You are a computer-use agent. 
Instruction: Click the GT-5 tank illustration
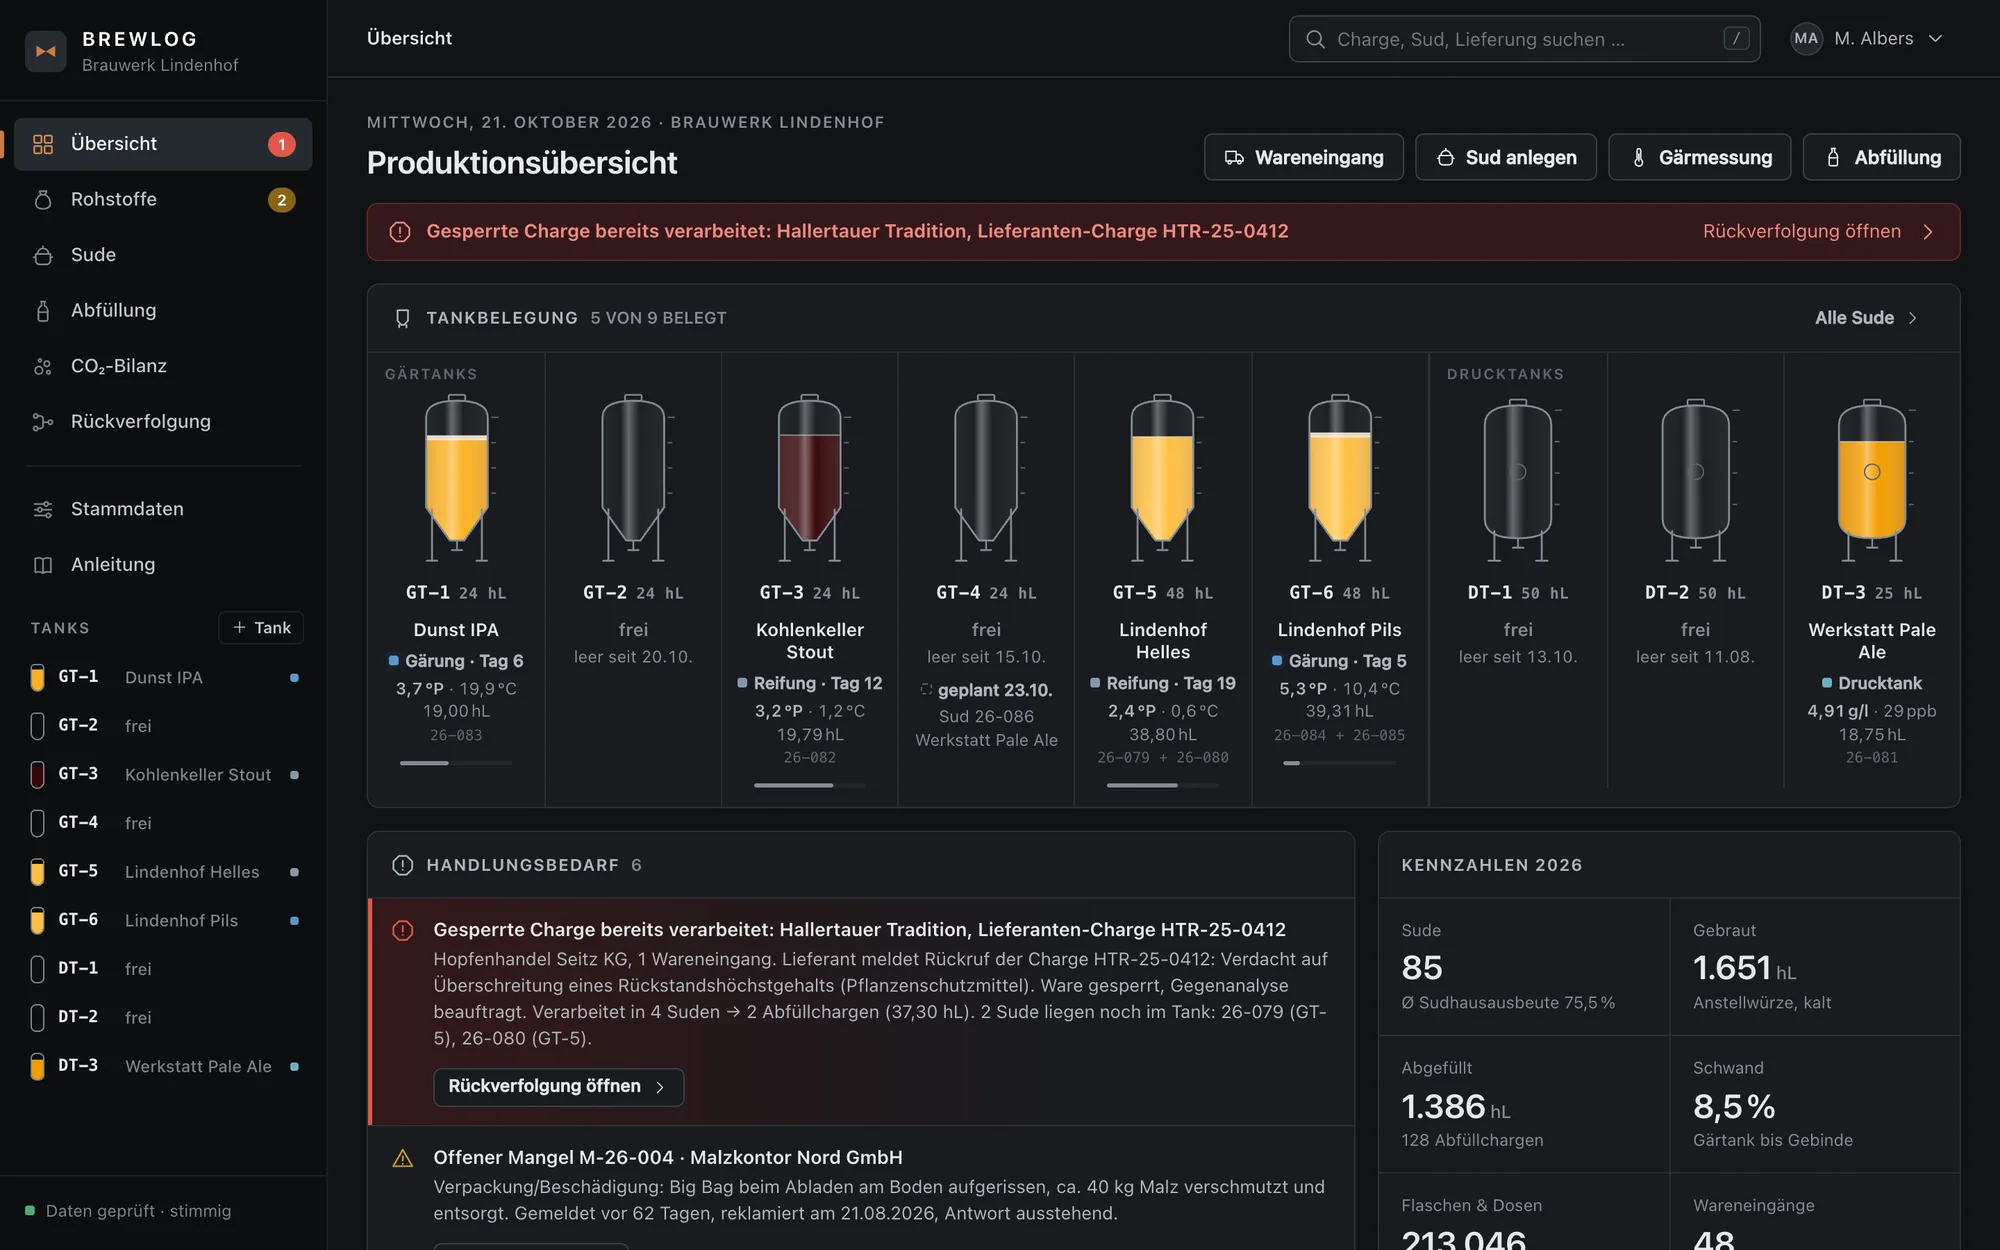coord(1163,478)
